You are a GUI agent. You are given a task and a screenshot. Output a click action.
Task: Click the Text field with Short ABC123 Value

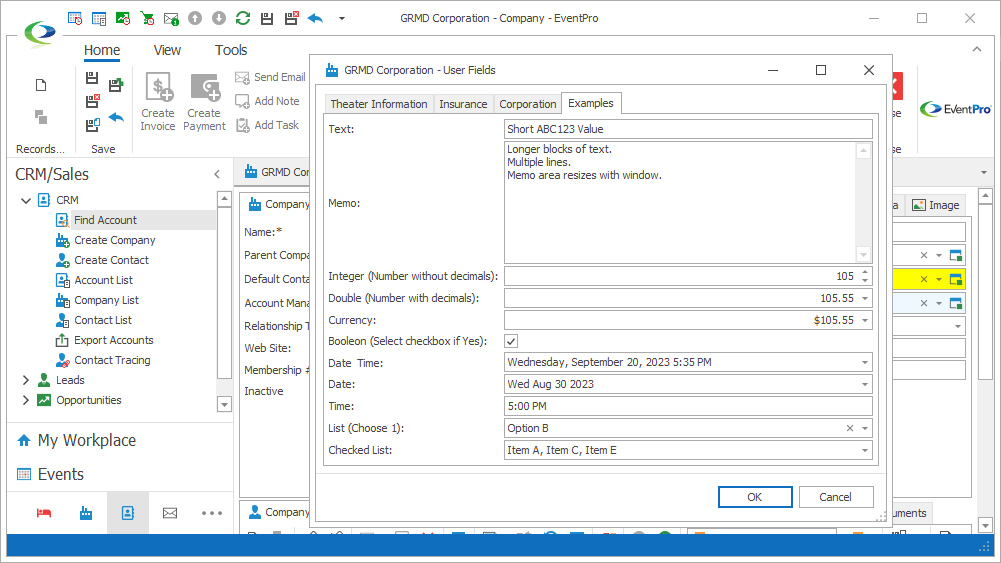click(688, 129)
